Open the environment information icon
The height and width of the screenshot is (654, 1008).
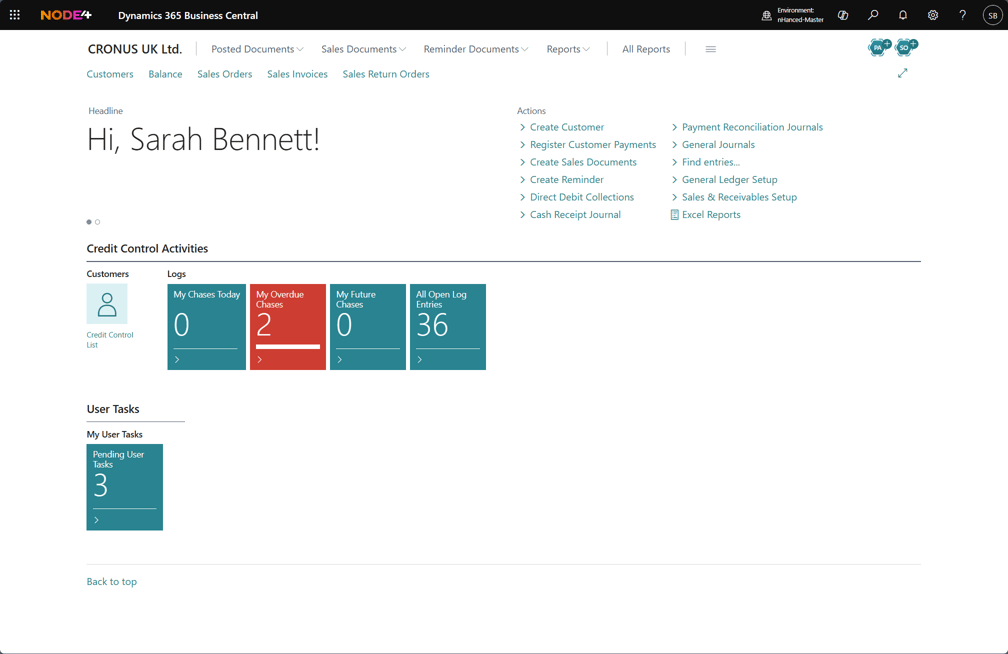pos(766,15)
